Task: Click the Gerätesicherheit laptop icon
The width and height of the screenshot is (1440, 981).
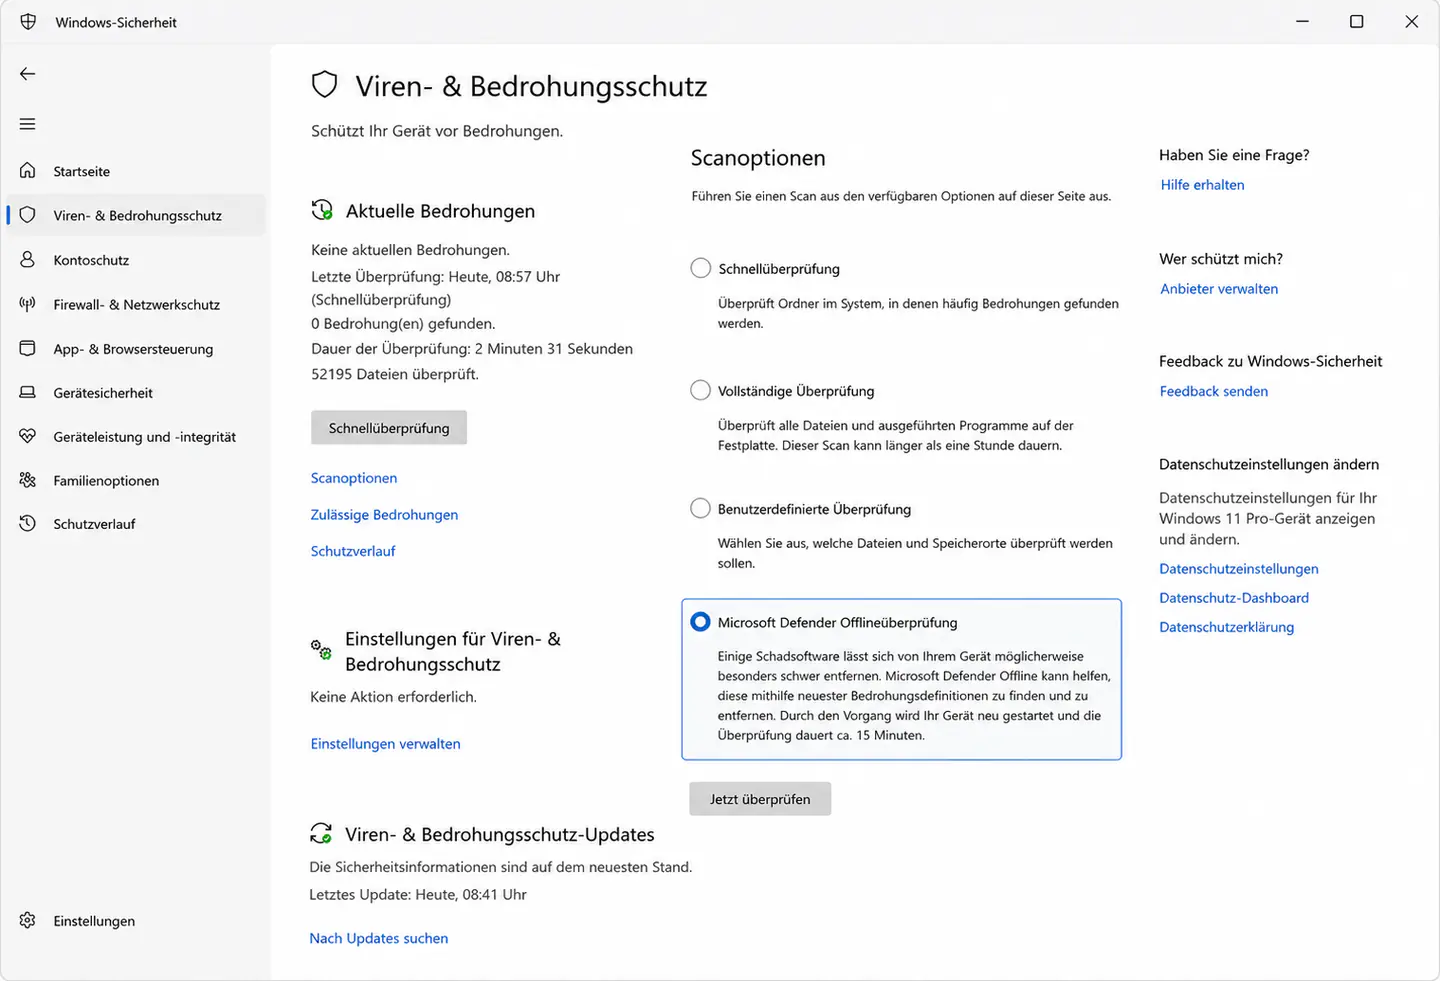Action: pos(28,393)
